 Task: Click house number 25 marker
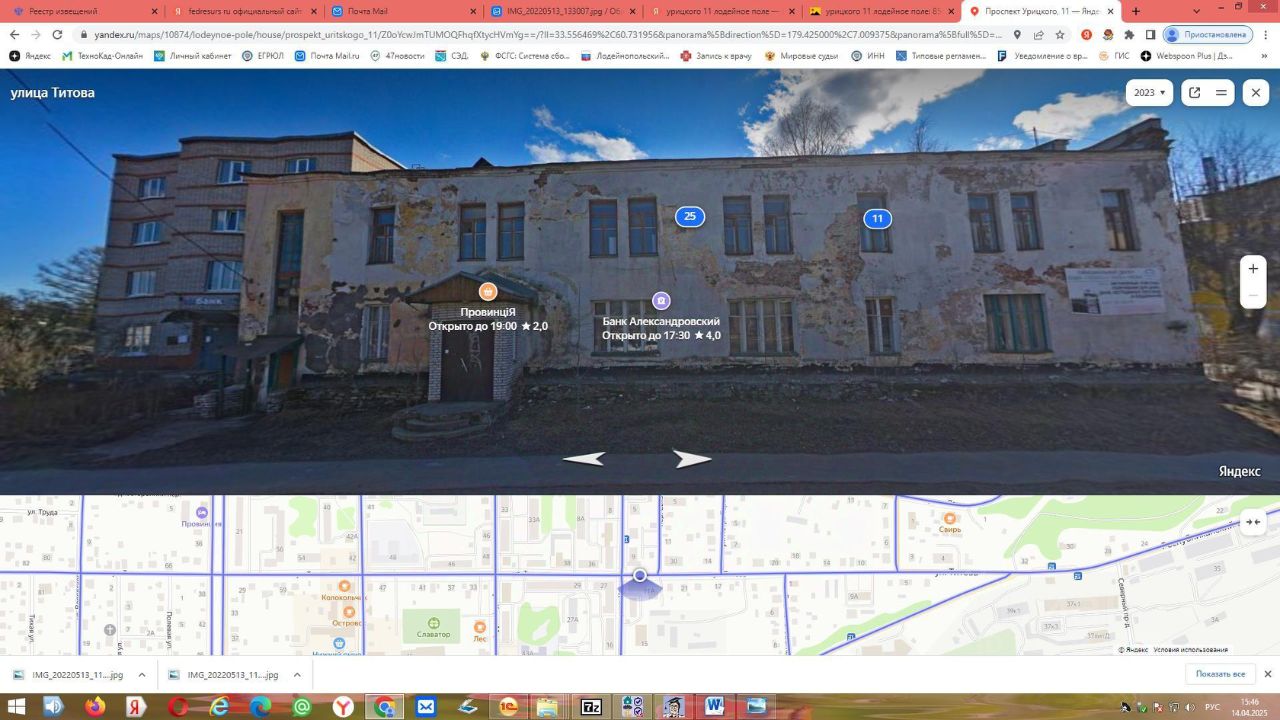pyautogui.click(x=690, y=216)
